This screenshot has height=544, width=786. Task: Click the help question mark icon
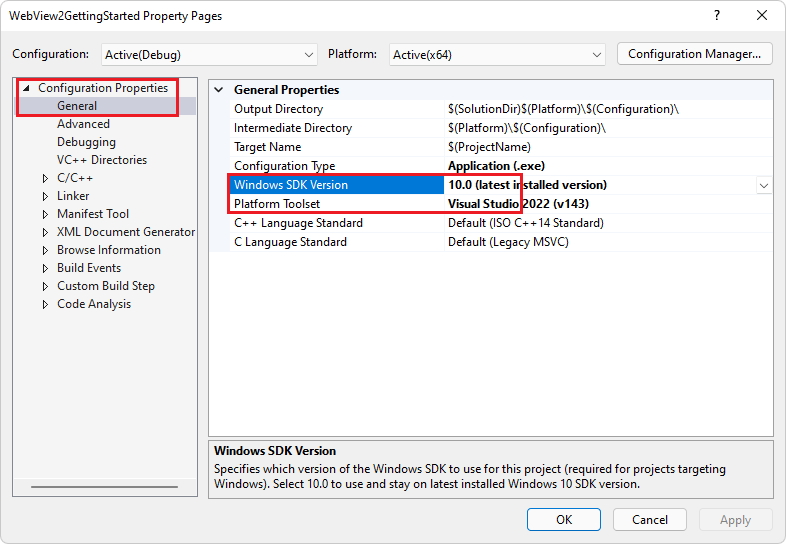click(x=717, y=16)
